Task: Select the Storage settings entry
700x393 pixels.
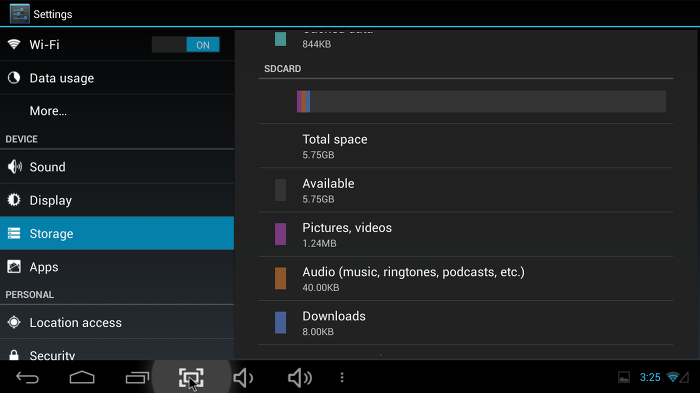Action: coord(117,233)
